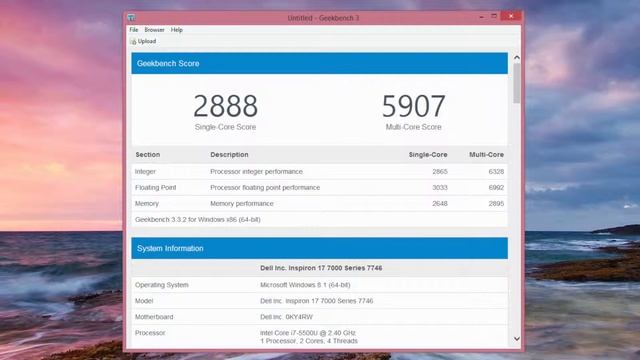Minimize the Geekbench window
The image size is (640, 360).
tap(482, 17)
